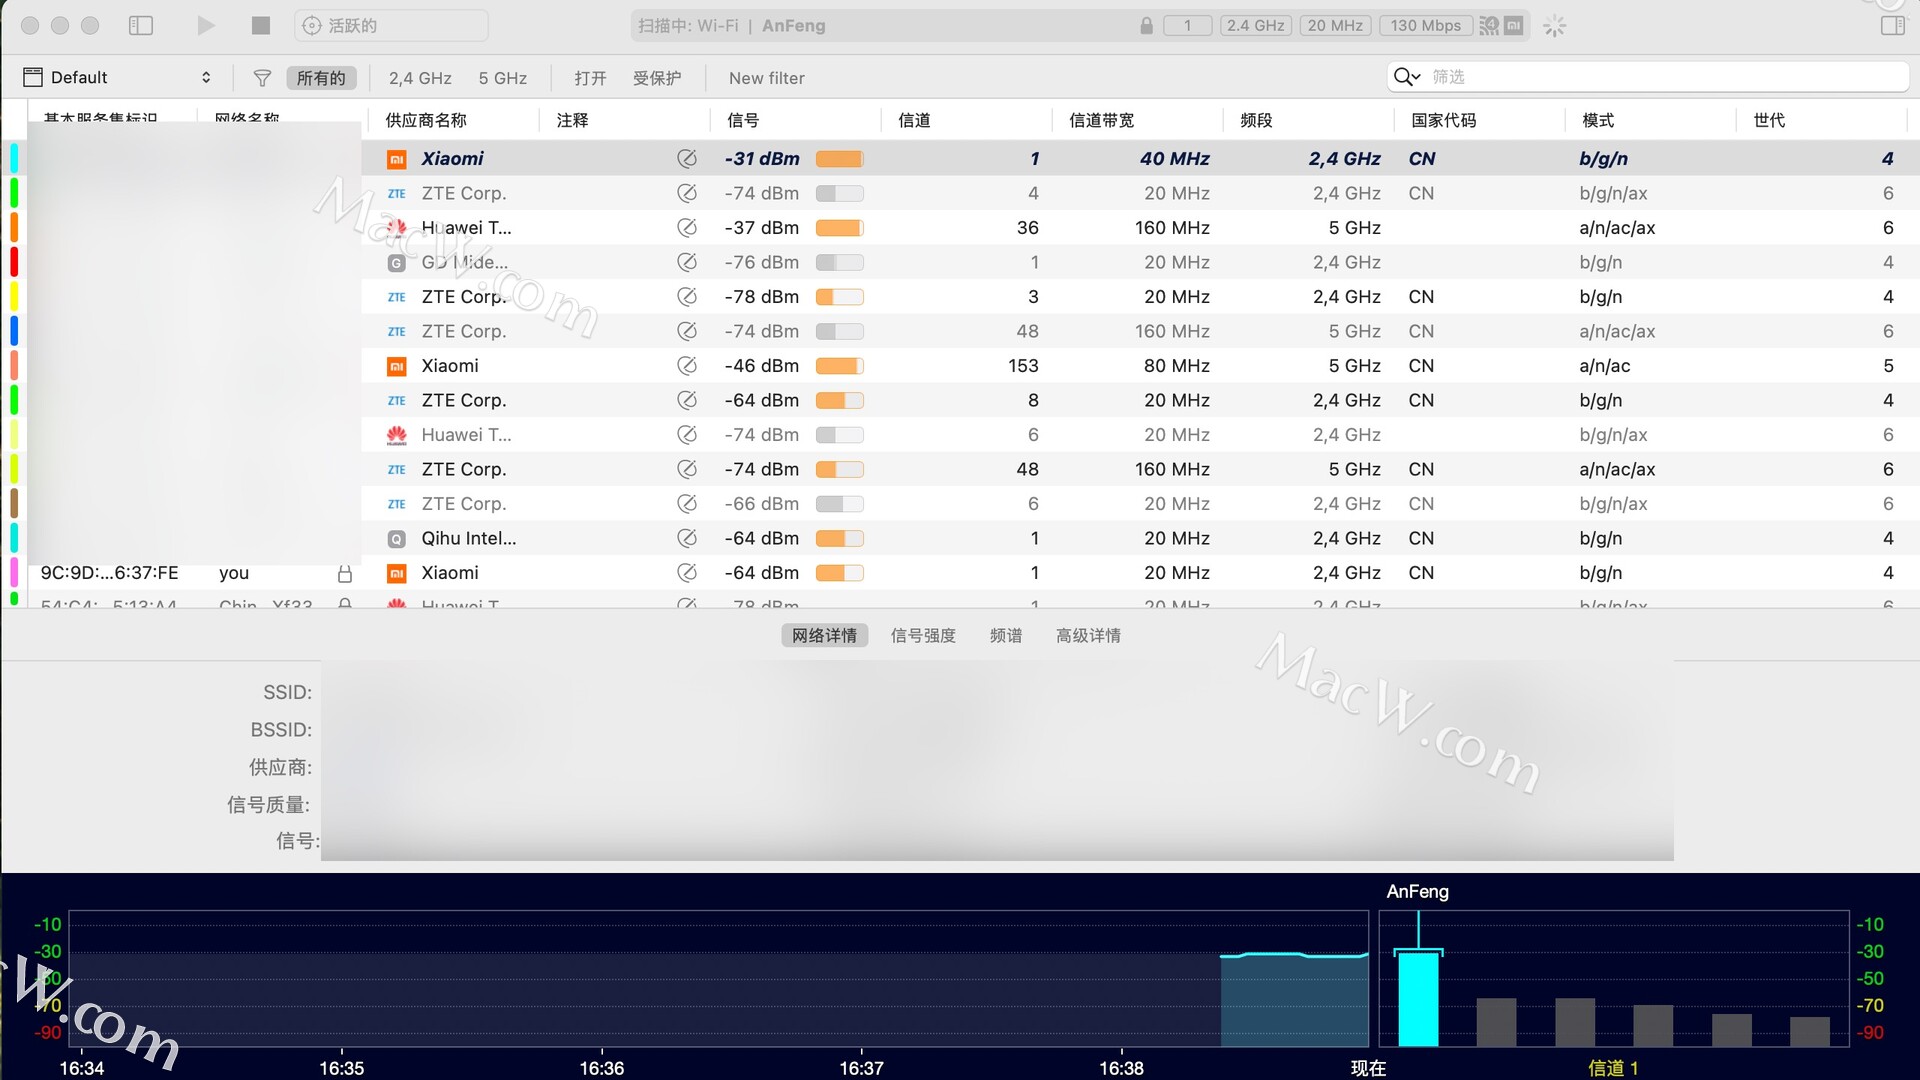Switch to the 网络详情 tab
The height and width of the screenshot is (1080, 1920).
(824, 635)
